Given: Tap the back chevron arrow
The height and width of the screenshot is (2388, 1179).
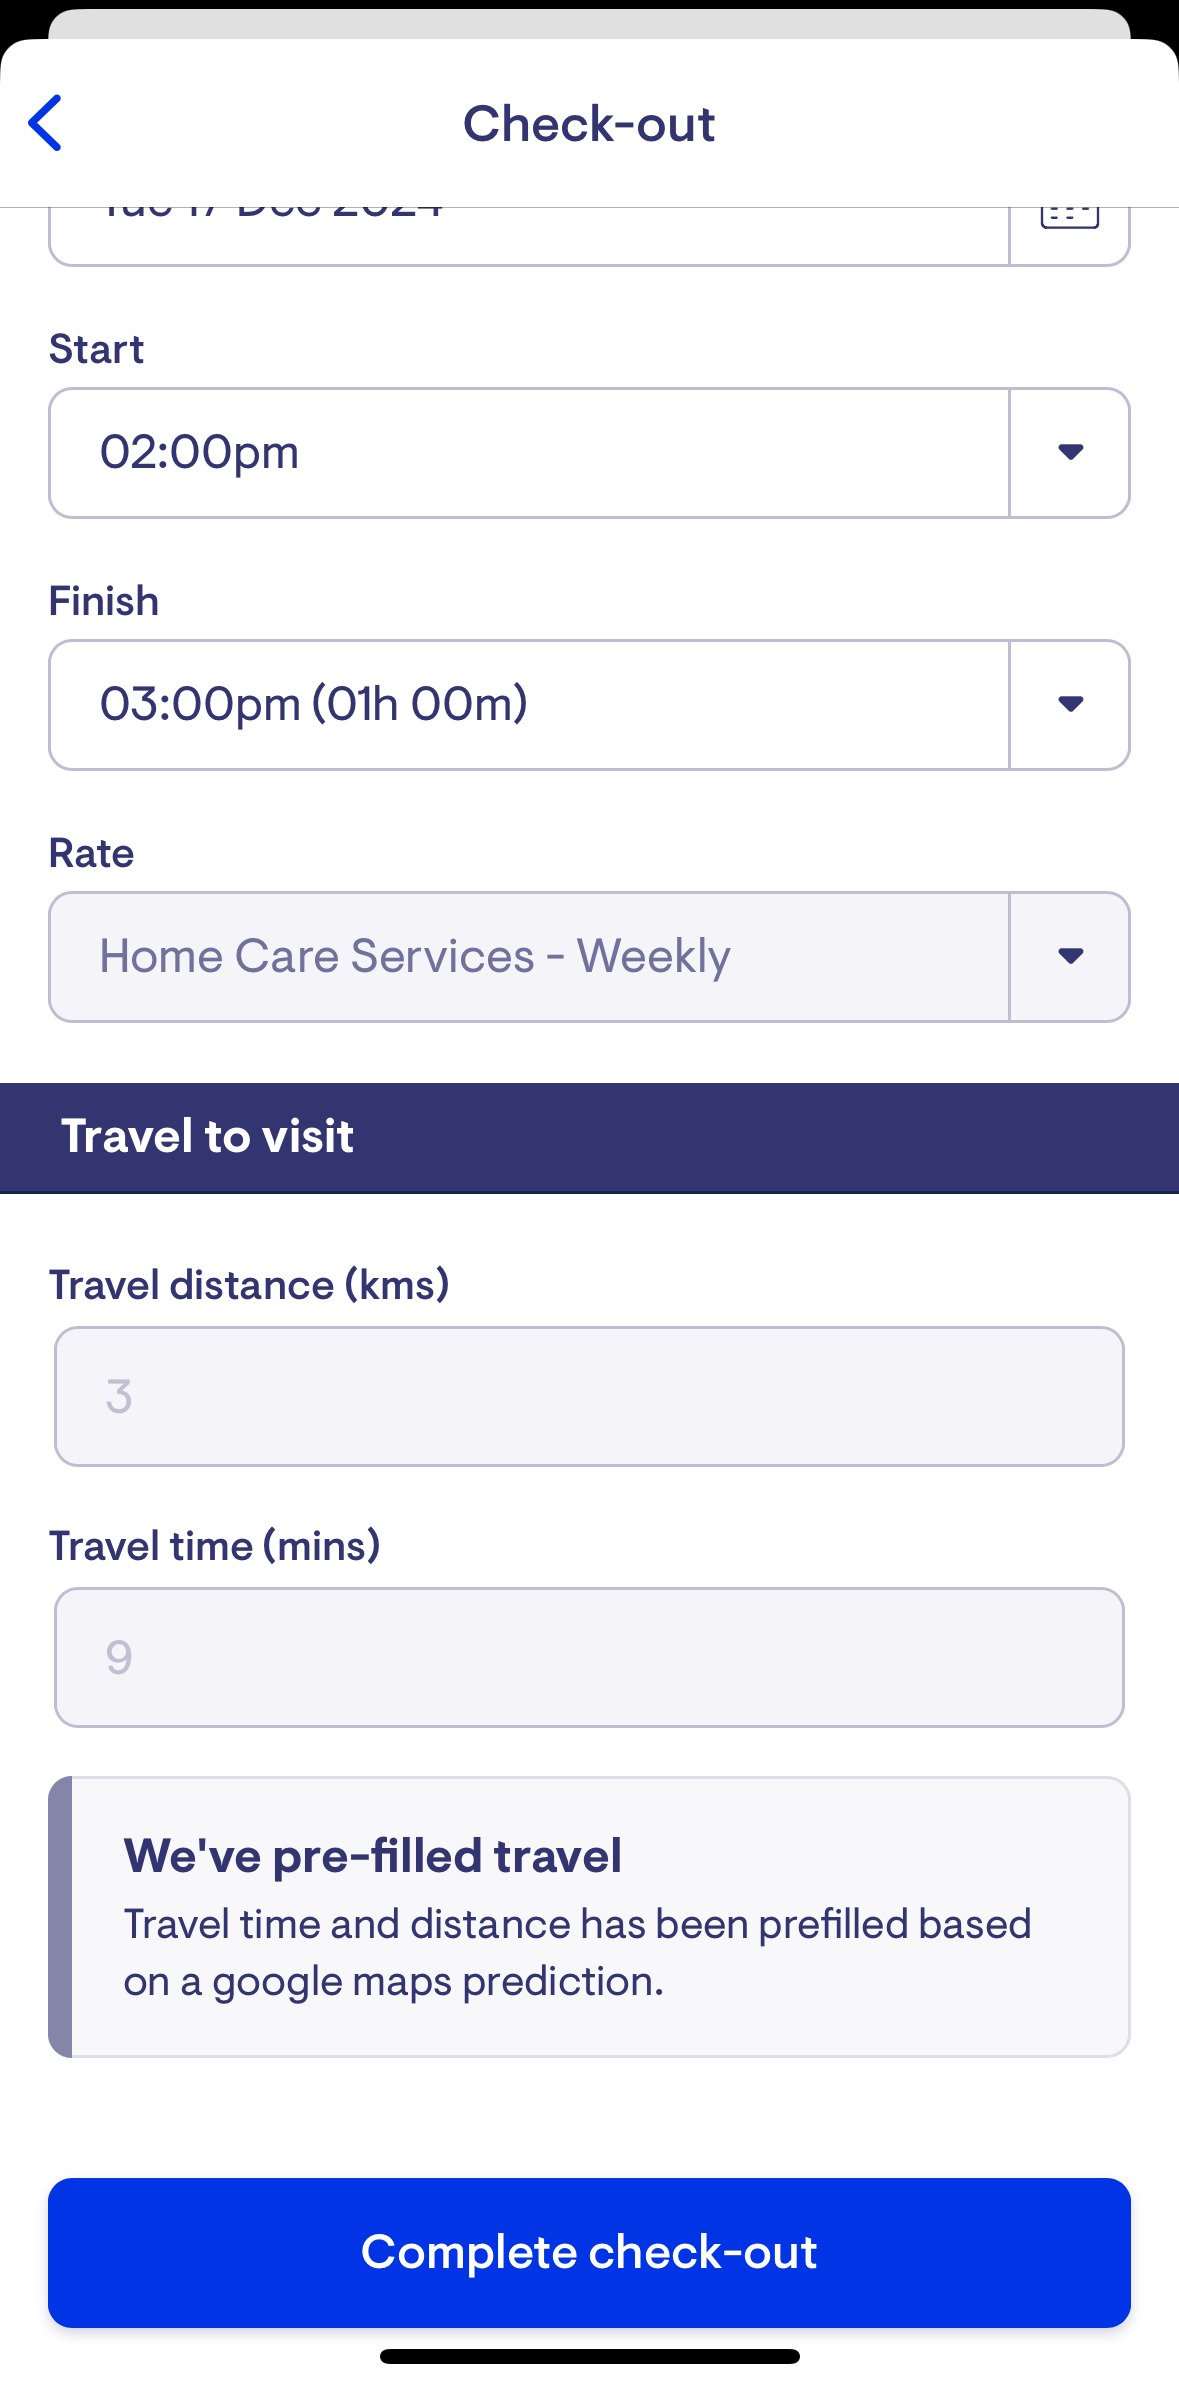Looking at the screenshot, I should coord(46,123).
